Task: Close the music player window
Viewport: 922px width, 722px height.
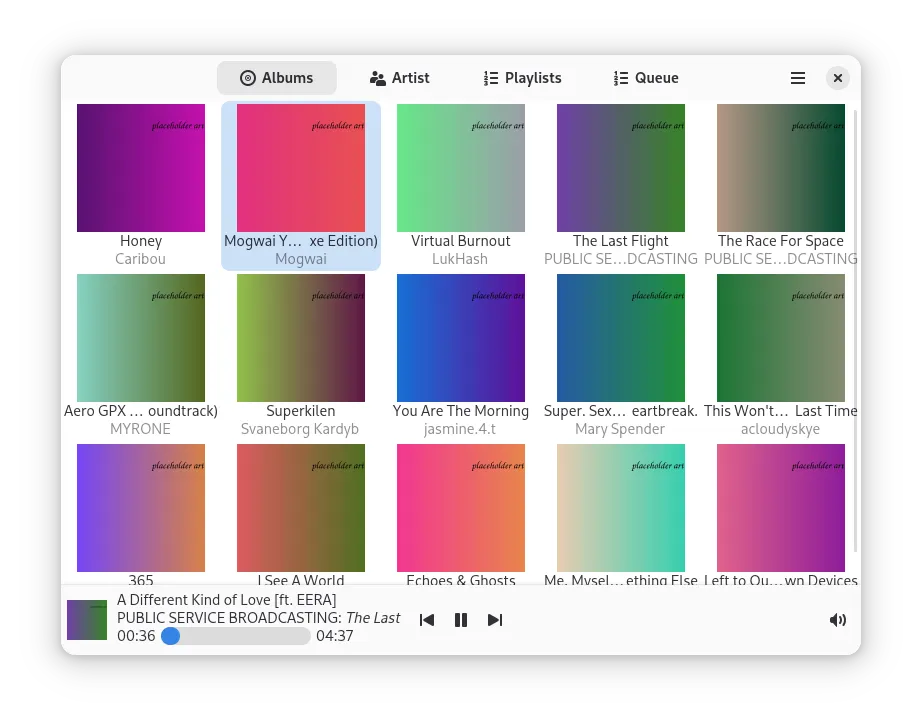Action: click(837, 78)
